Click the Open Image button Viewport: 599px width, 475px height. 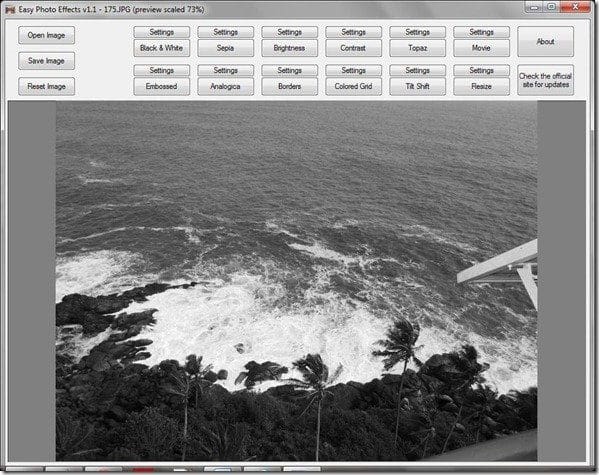(x=46, y=35)
